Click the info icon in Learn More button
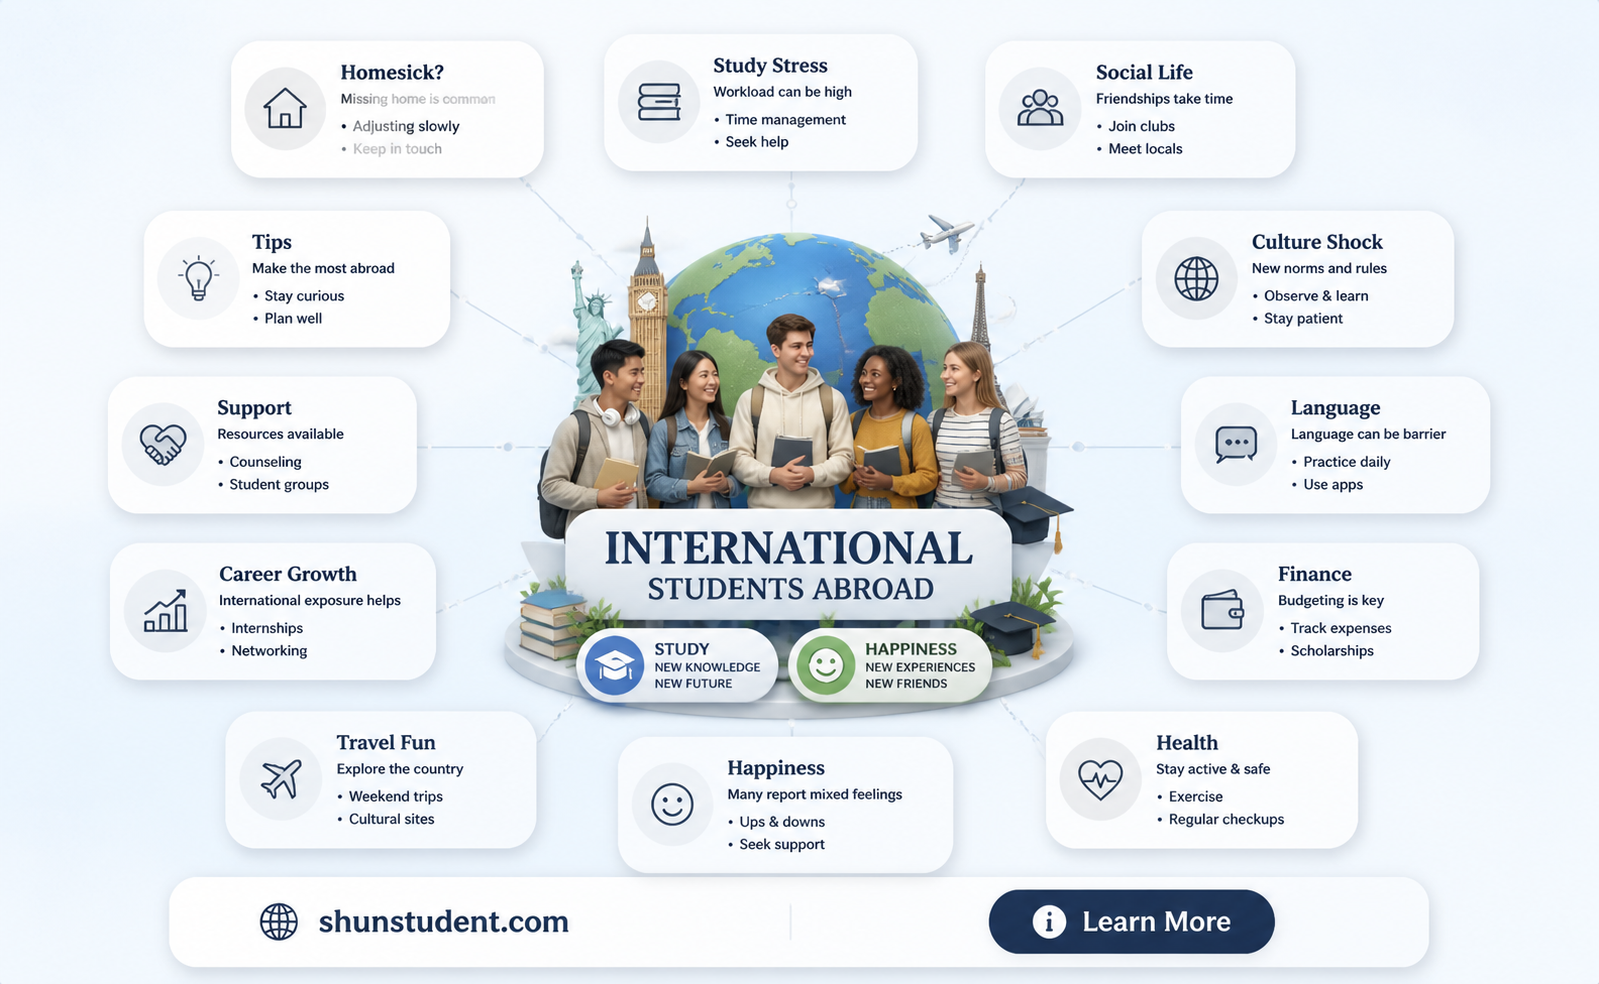Image resolution: width=1599 pixels, height=984 pixels. click(1049, 921)
